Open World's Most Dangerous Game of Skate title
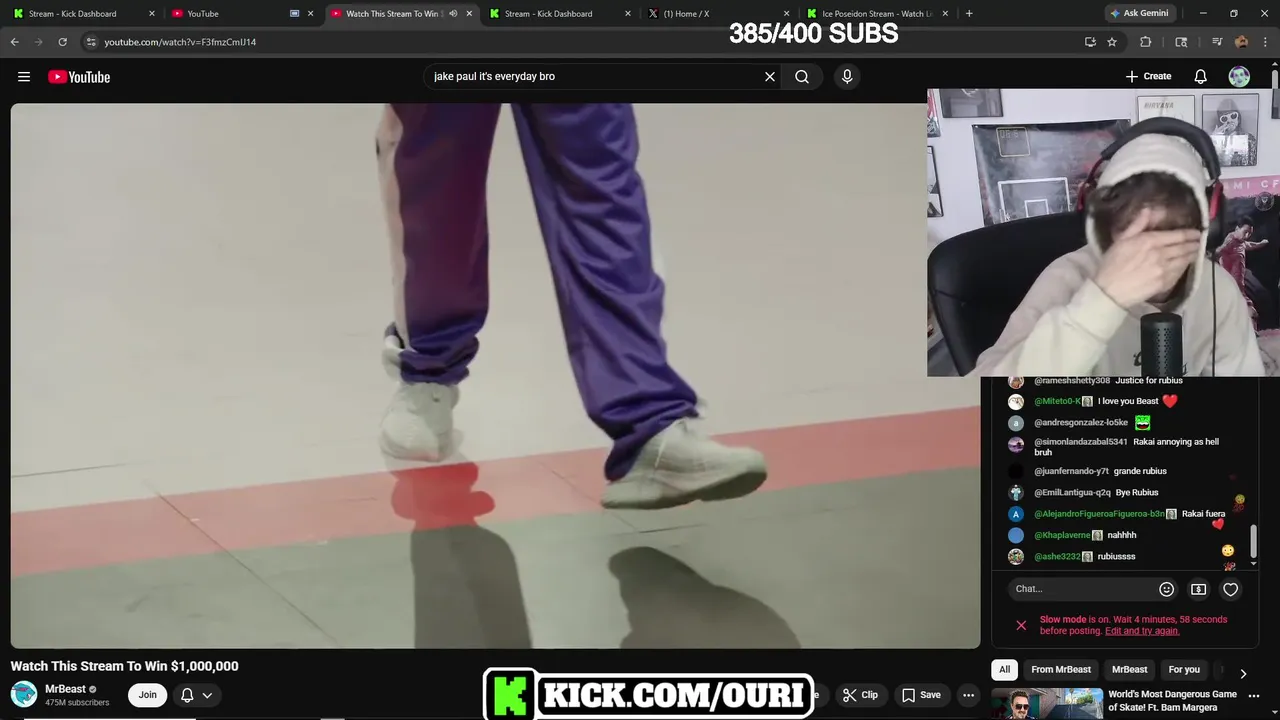 1172,700
